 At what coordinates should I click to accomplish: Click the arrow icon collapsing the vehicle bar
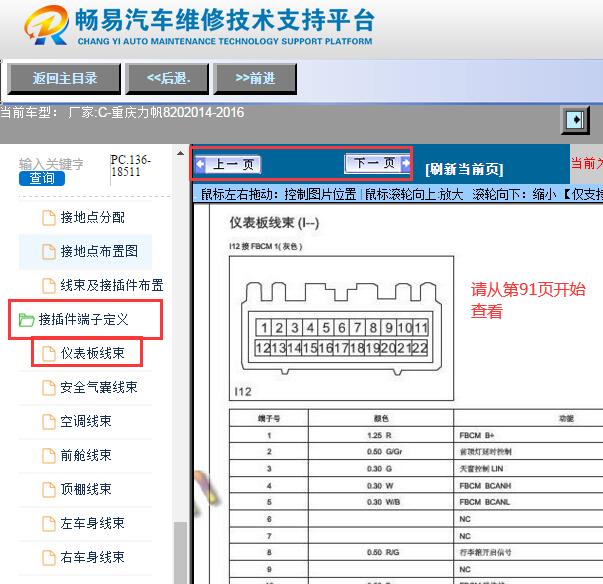[575, 120]
